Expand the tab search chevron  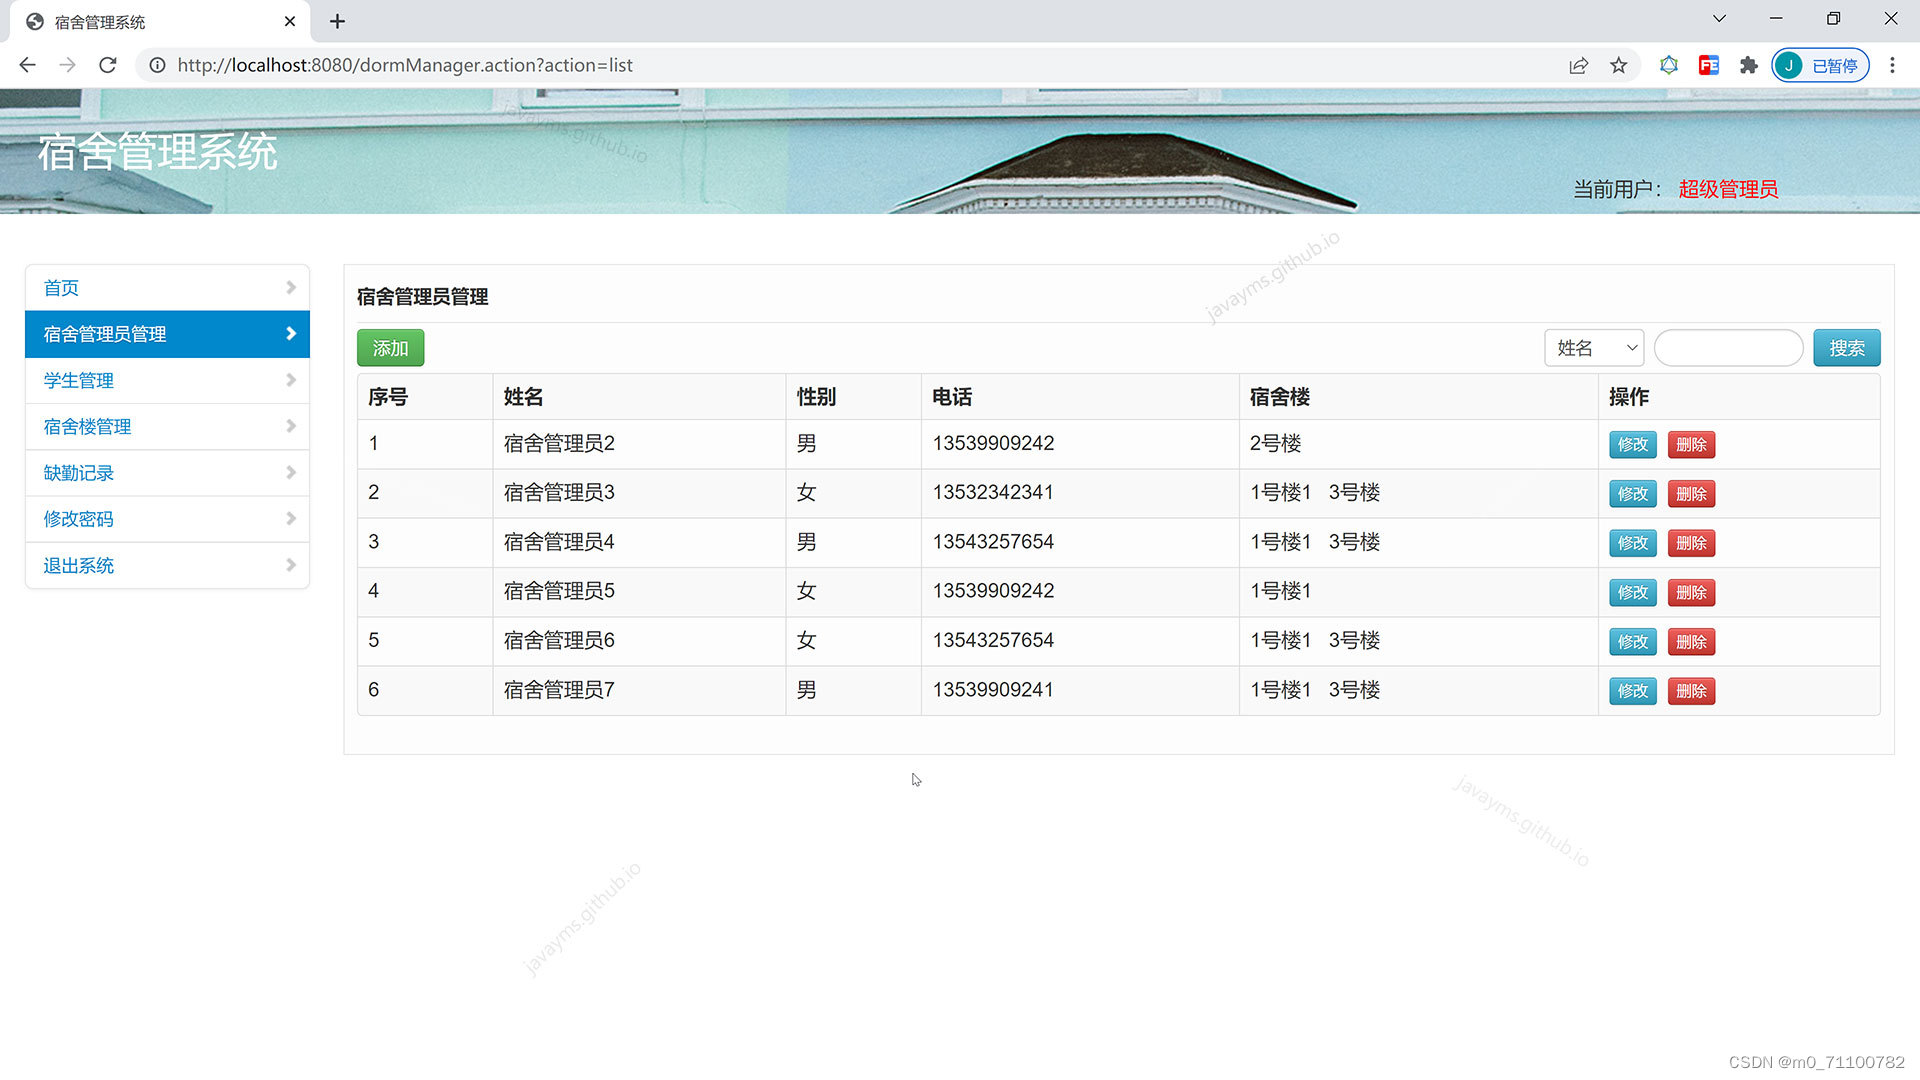[1718, 19]
